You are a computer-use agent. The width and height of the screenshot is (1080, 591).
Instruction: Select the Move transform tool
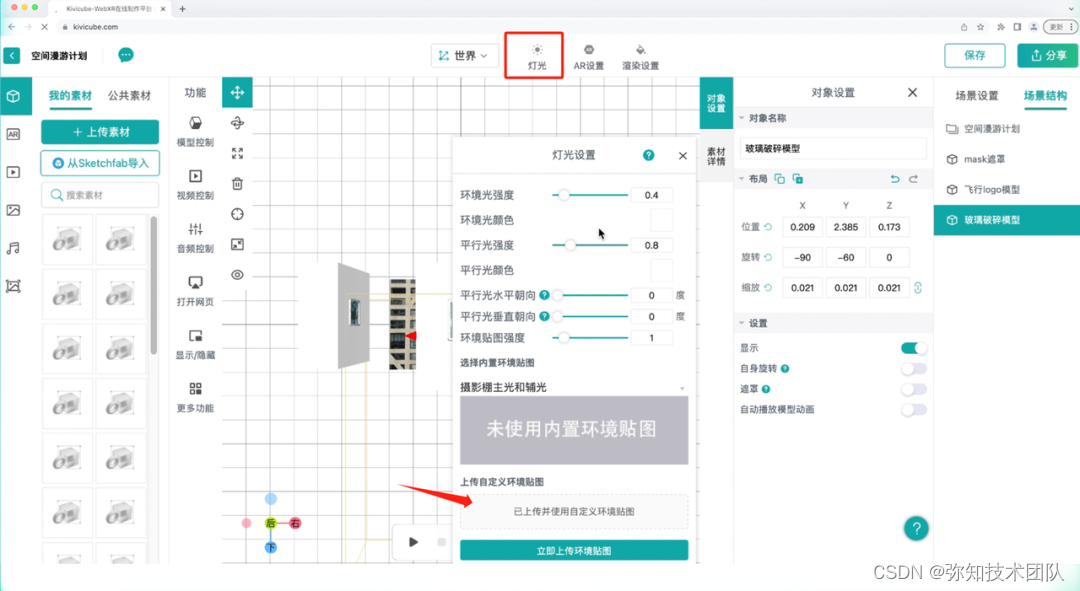click(237, 92)
